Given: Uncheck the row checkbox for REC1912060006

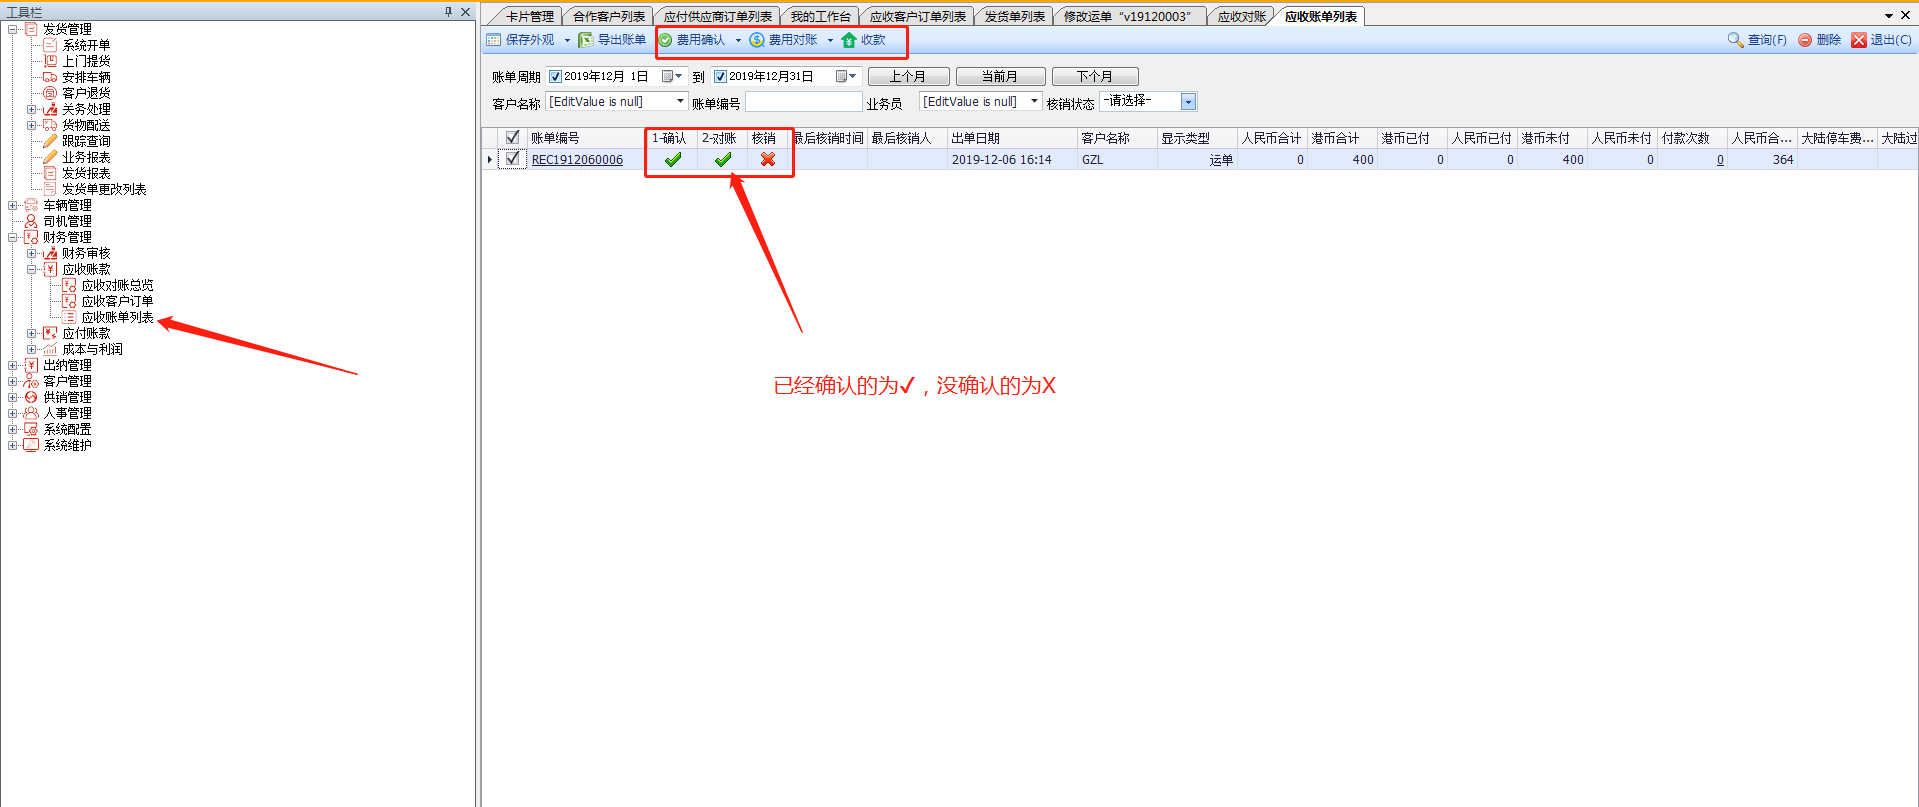Looking at the screenshot, I should [x=513, y=159].
